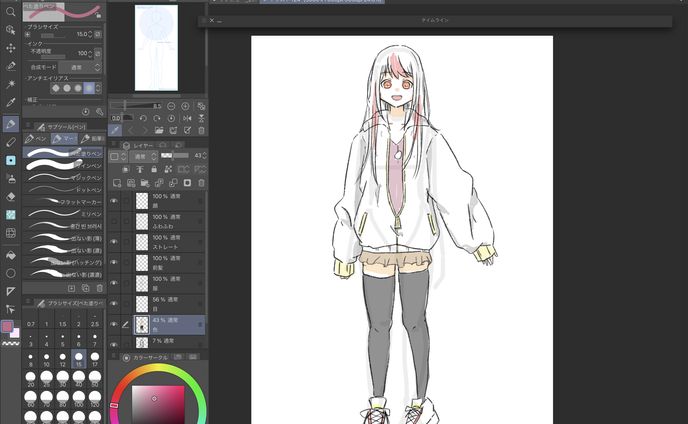Click the new layer folder icon
688x424 pixels.
pyautogui.click(x=145, y=183)
